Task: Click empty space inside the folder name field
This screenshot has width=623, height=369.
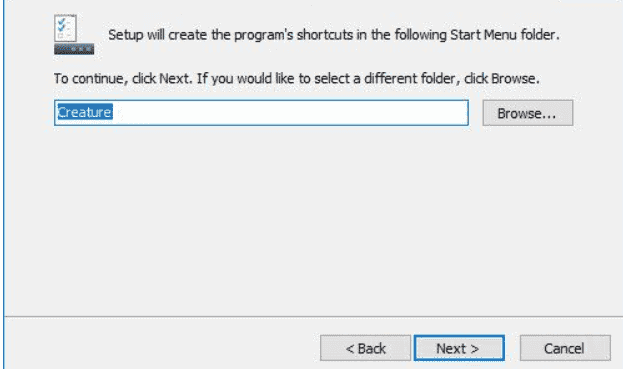Action: (x=290, y=113)
